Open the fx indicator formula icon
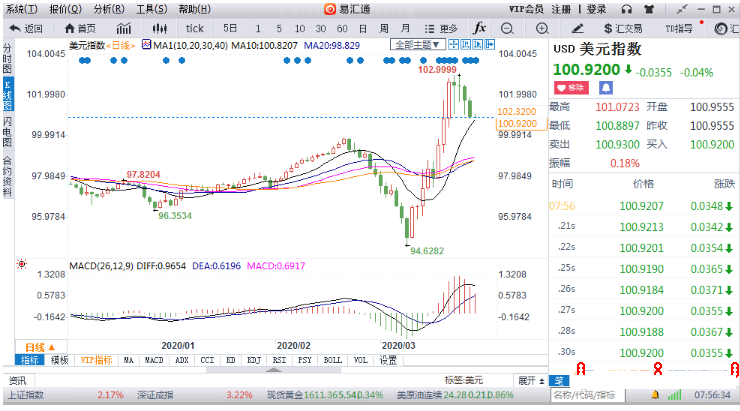The height and width of the screenshot is (411, 740). (x=479, y=28)
